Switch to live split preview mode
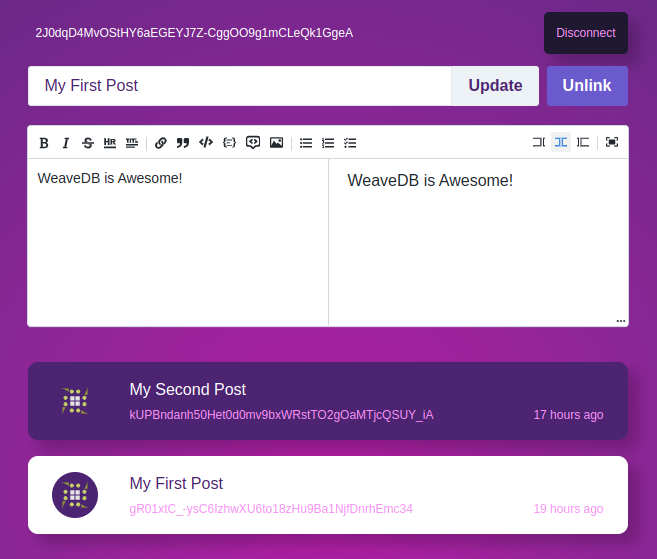Image resolution: width=657 pixels, height=559 pixels. pos(561,143)
